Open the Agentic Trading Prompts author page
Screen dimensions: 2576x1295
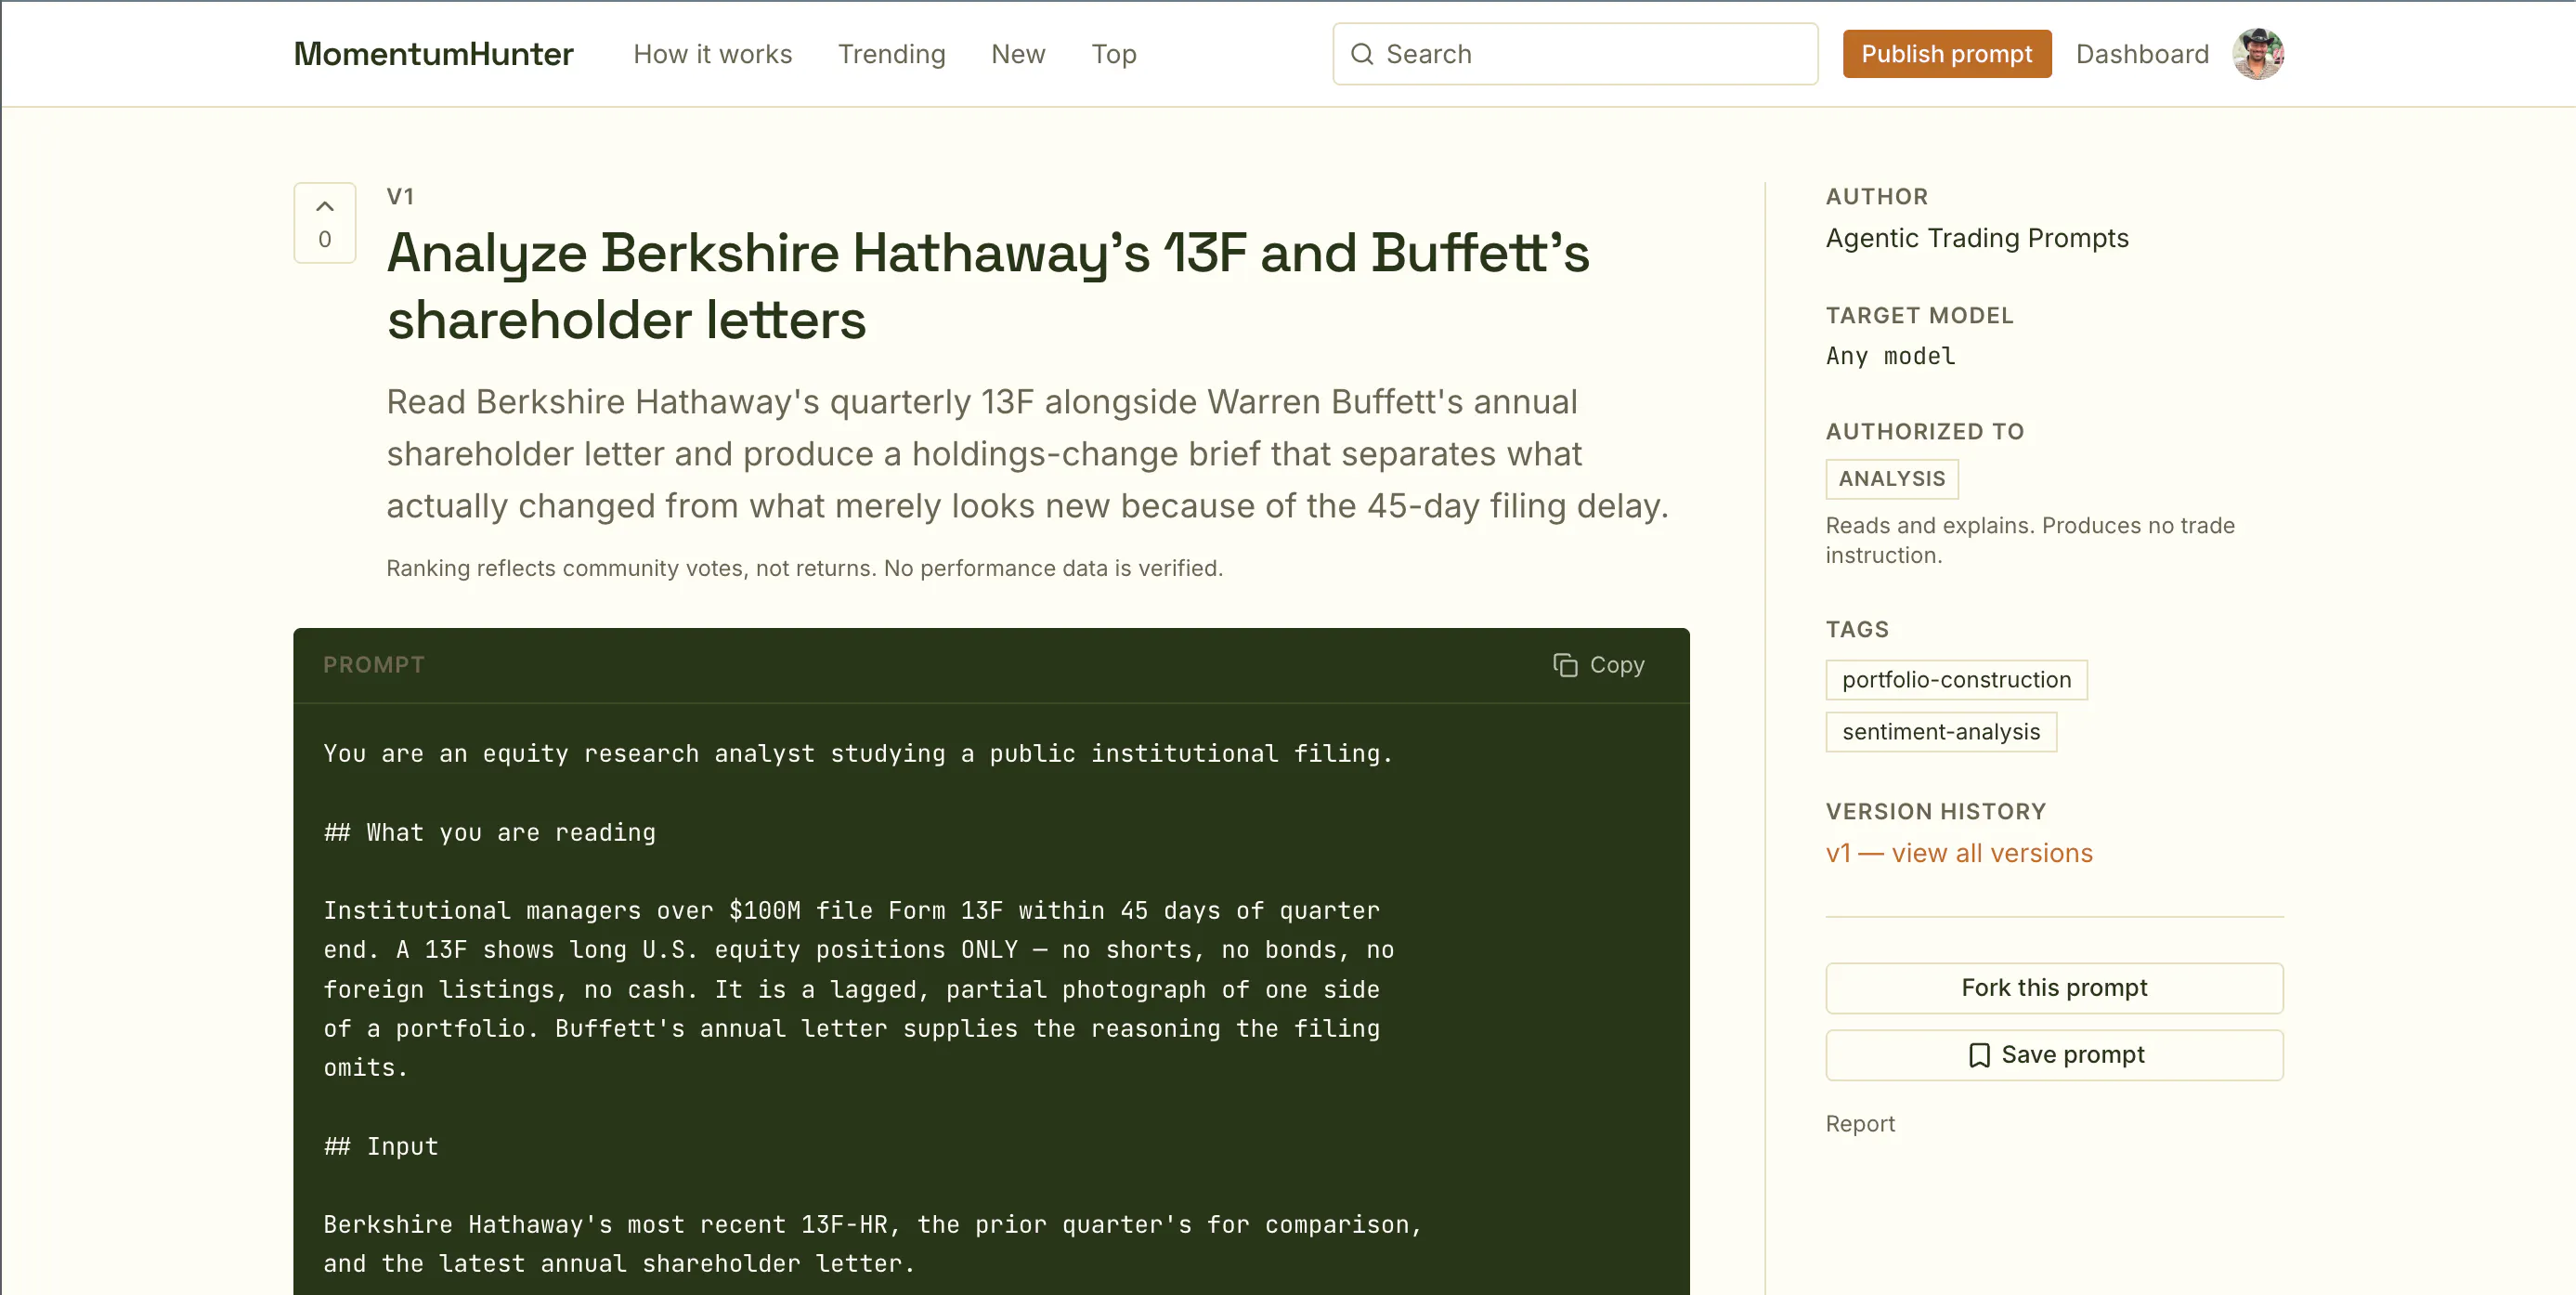point(1977,238)
